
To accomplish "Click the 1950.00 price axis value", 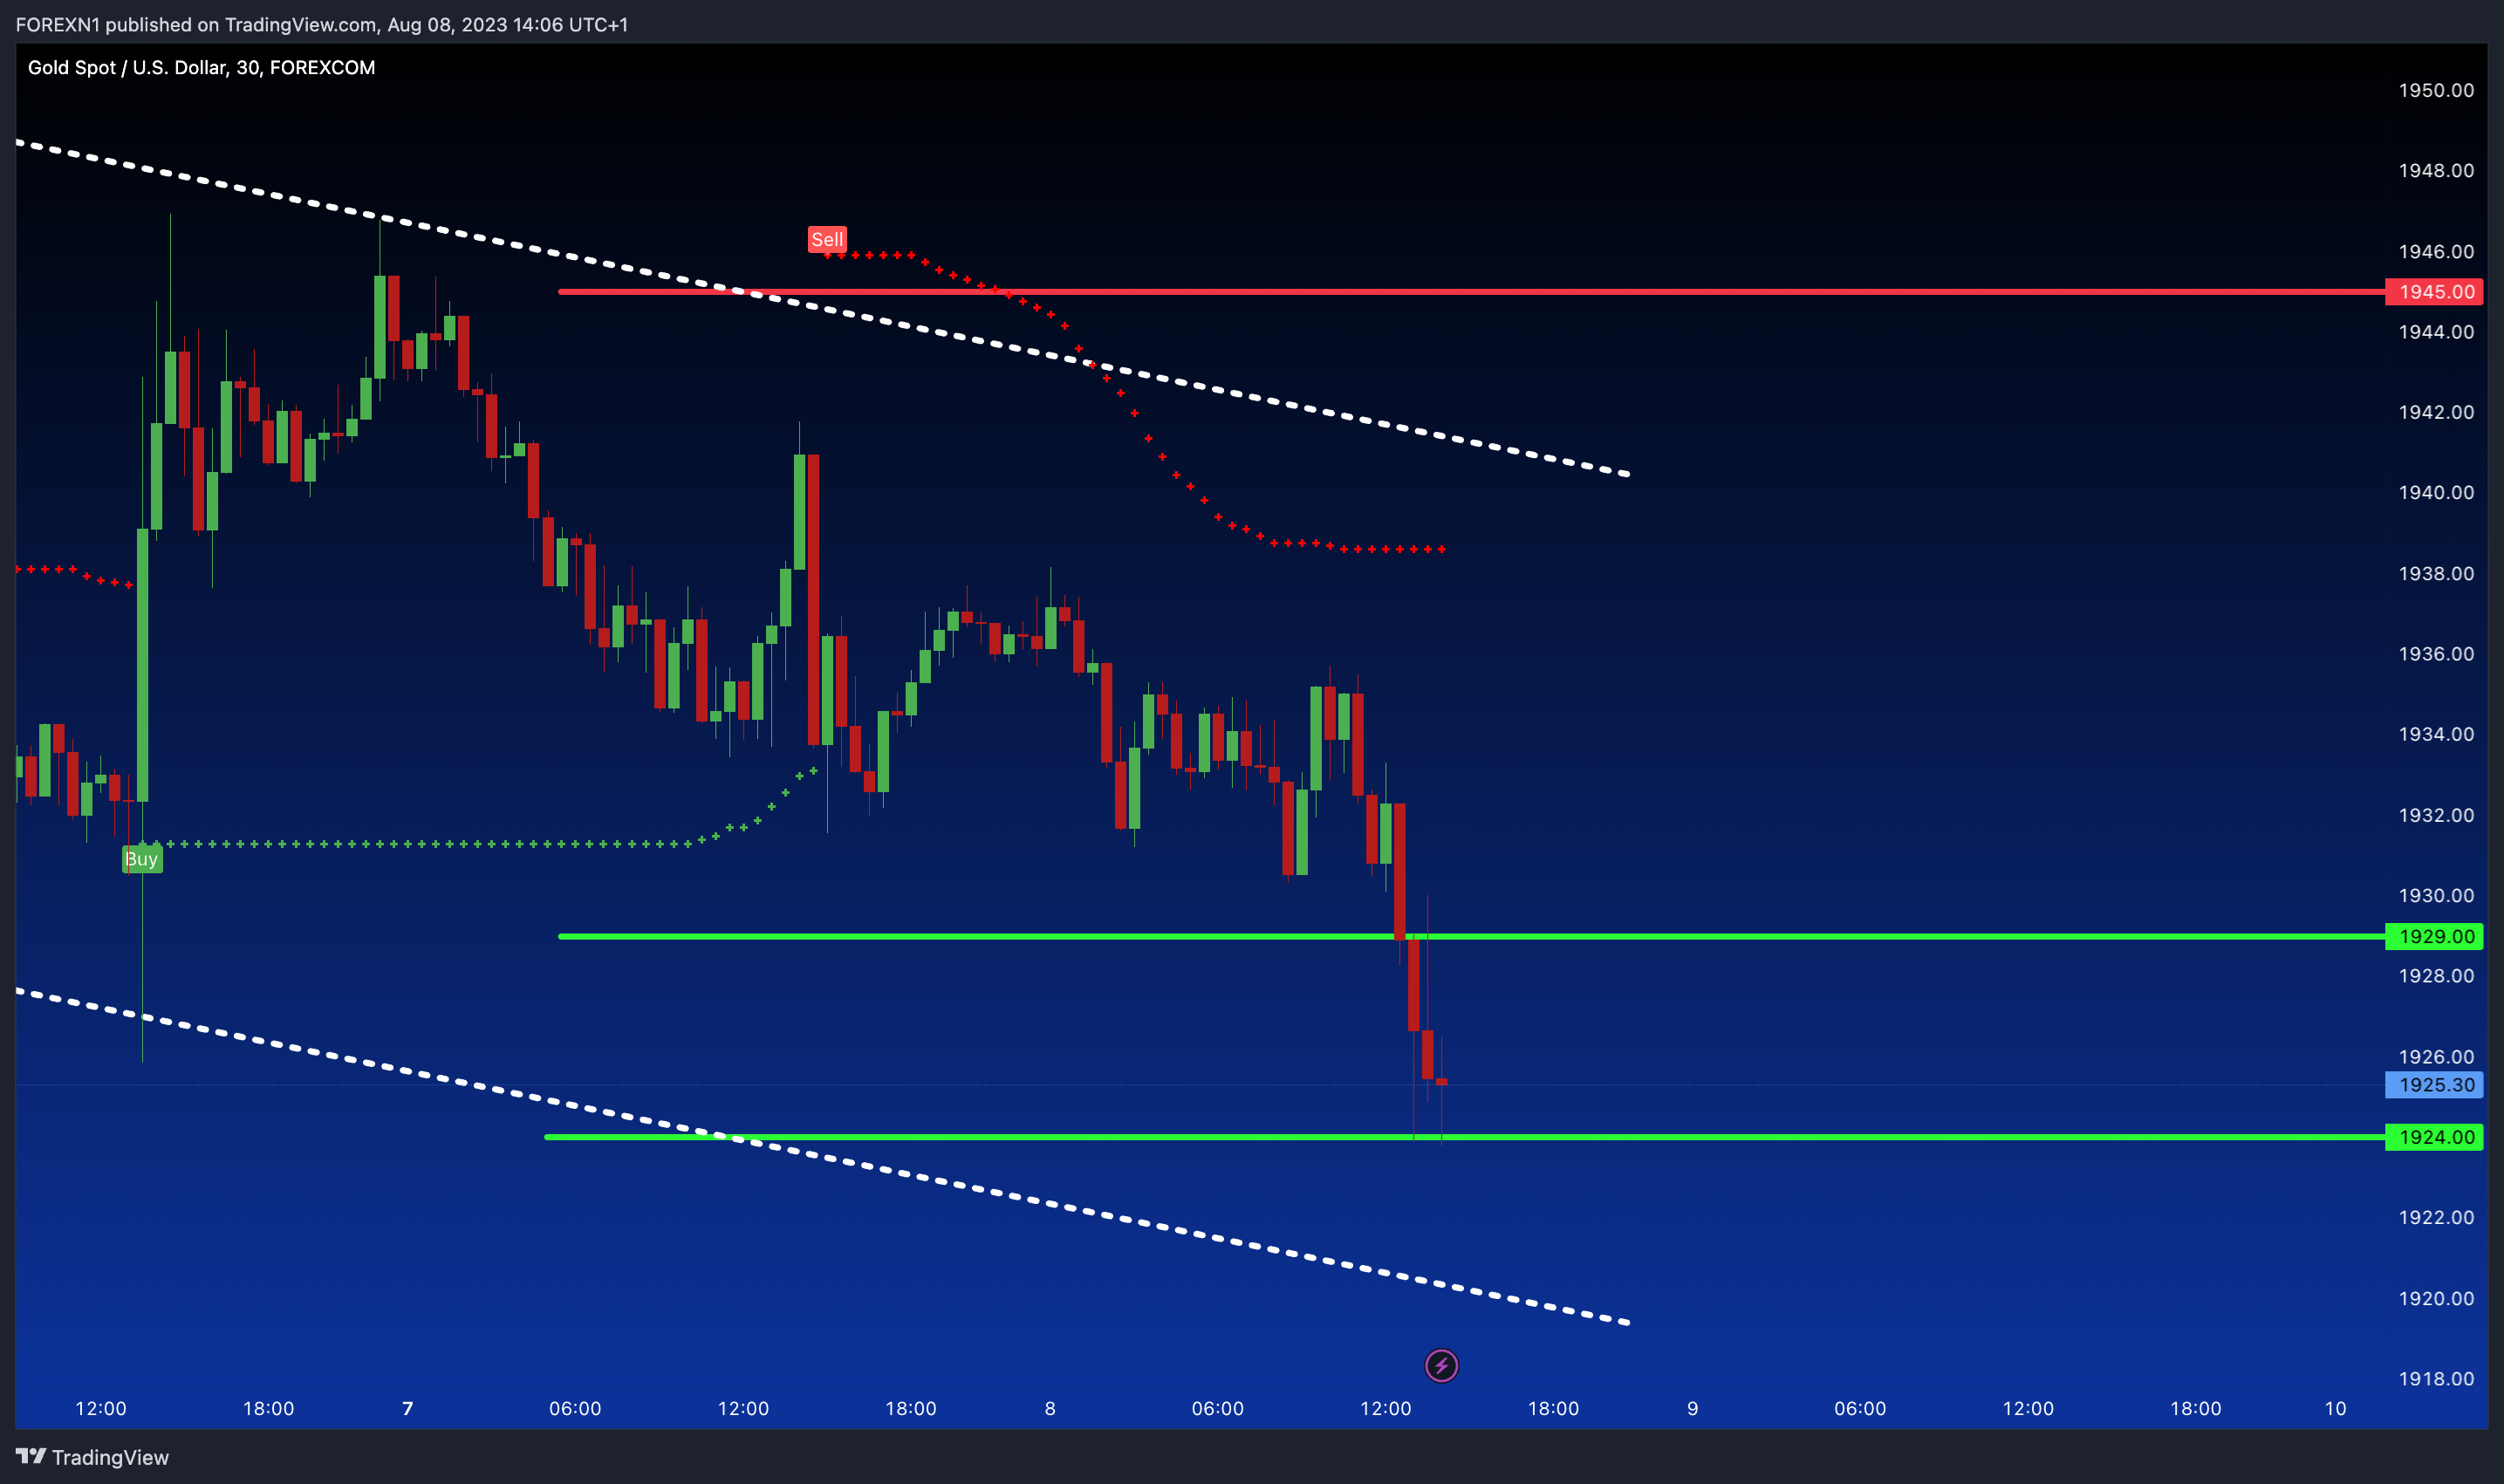I will 2436,90.
